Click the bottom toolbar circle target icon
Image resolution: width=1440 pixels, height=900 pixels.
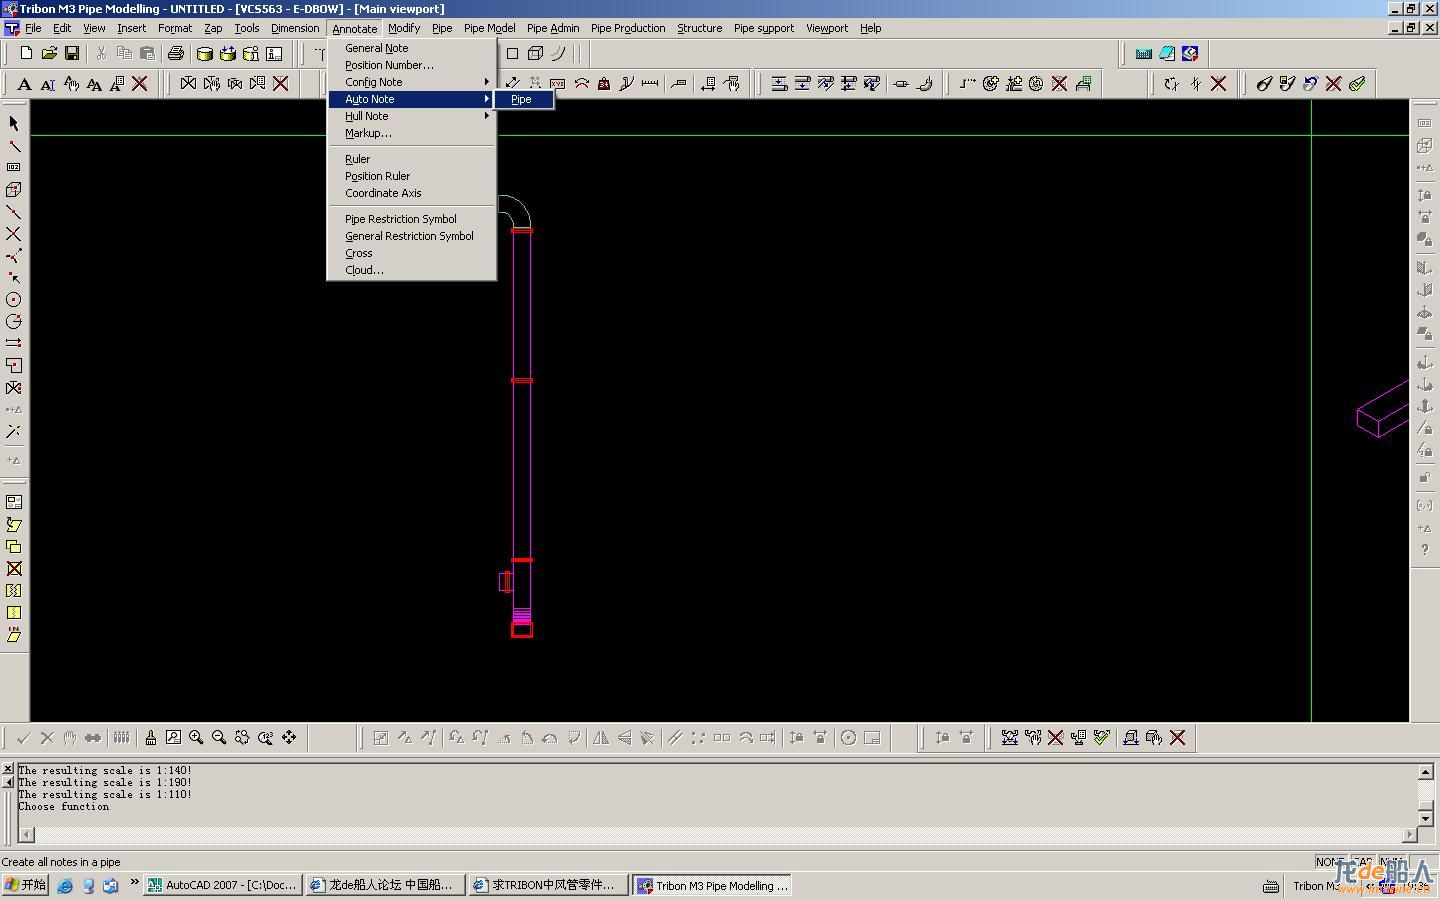coord(848,738)
